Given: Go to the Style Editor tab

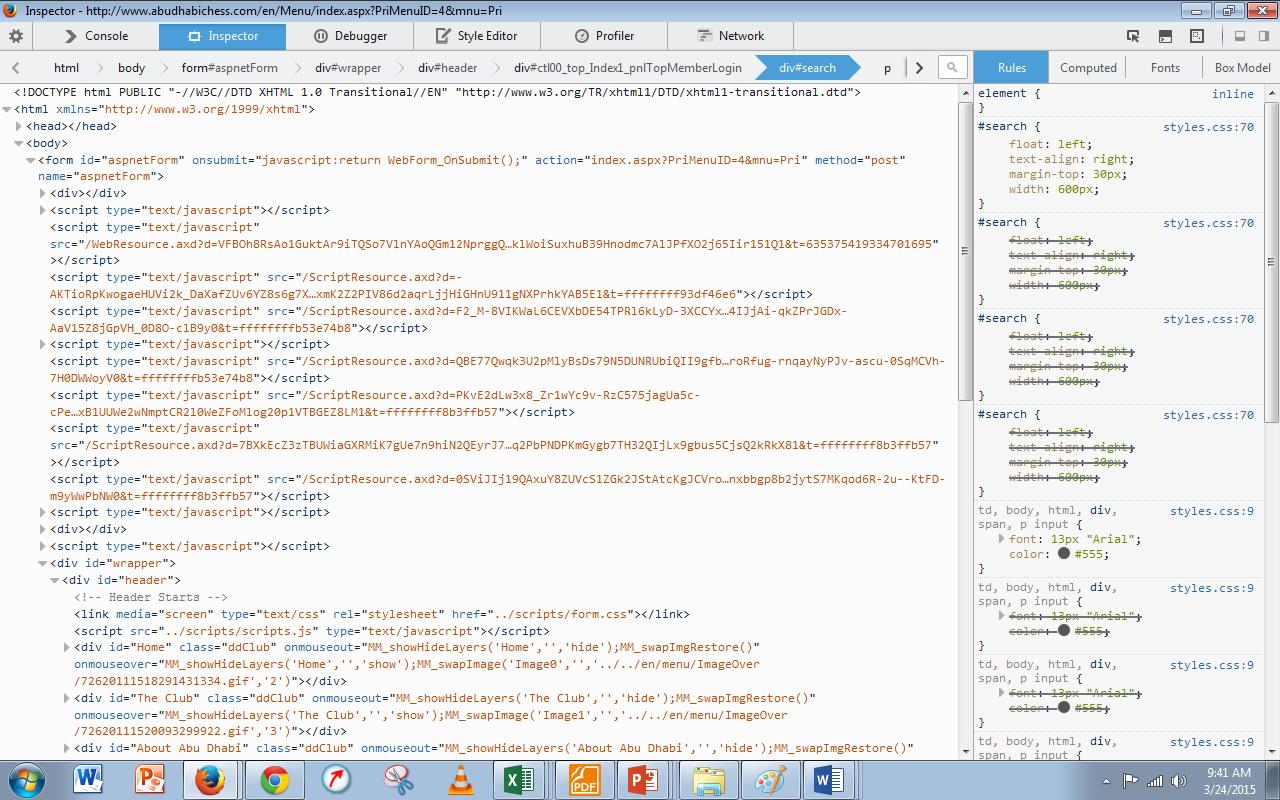Looking at the screenshot, I should pos(475,36).
